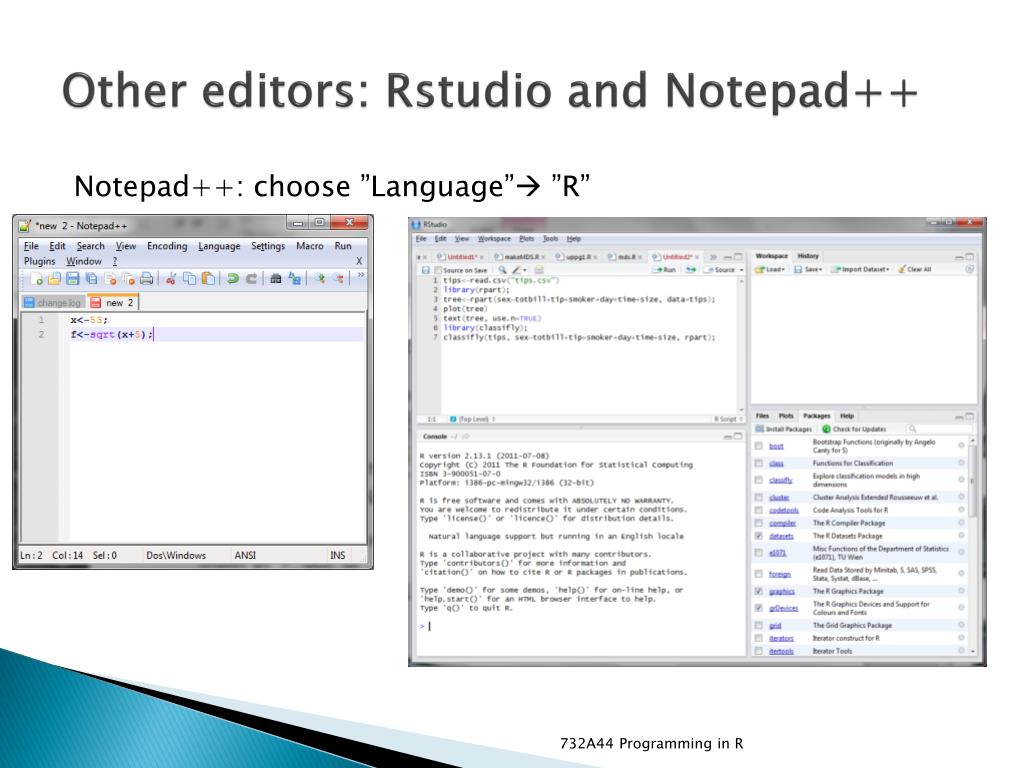Click grey Redo arrow in Notepad++

pyautogui.click(x=251, y=280)
